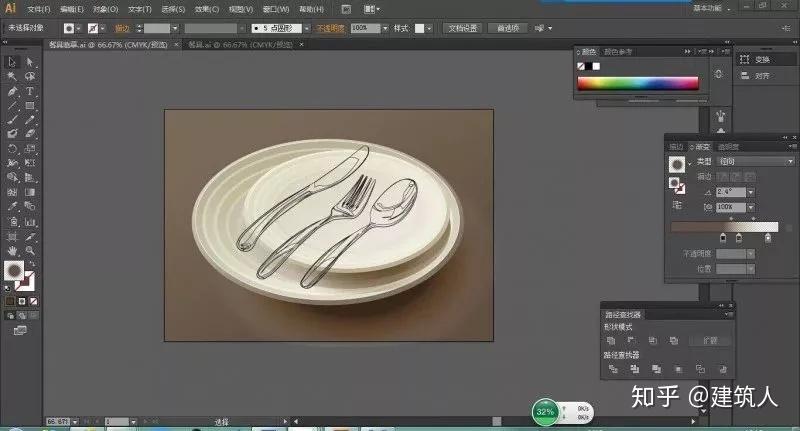Open the 窗口(W) menu
This screenshot has height=431, width=800.
coord(276,9)
